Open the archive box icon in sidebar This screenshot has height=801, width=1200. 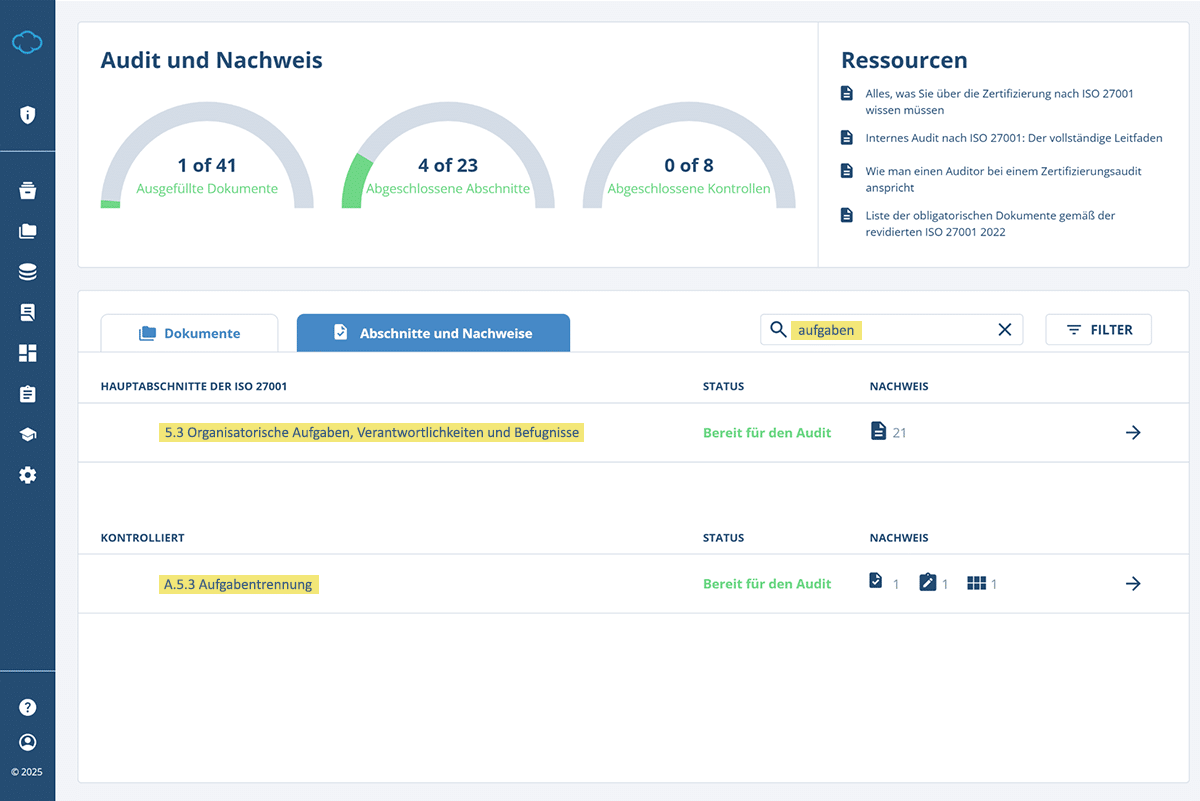(27, 190)
